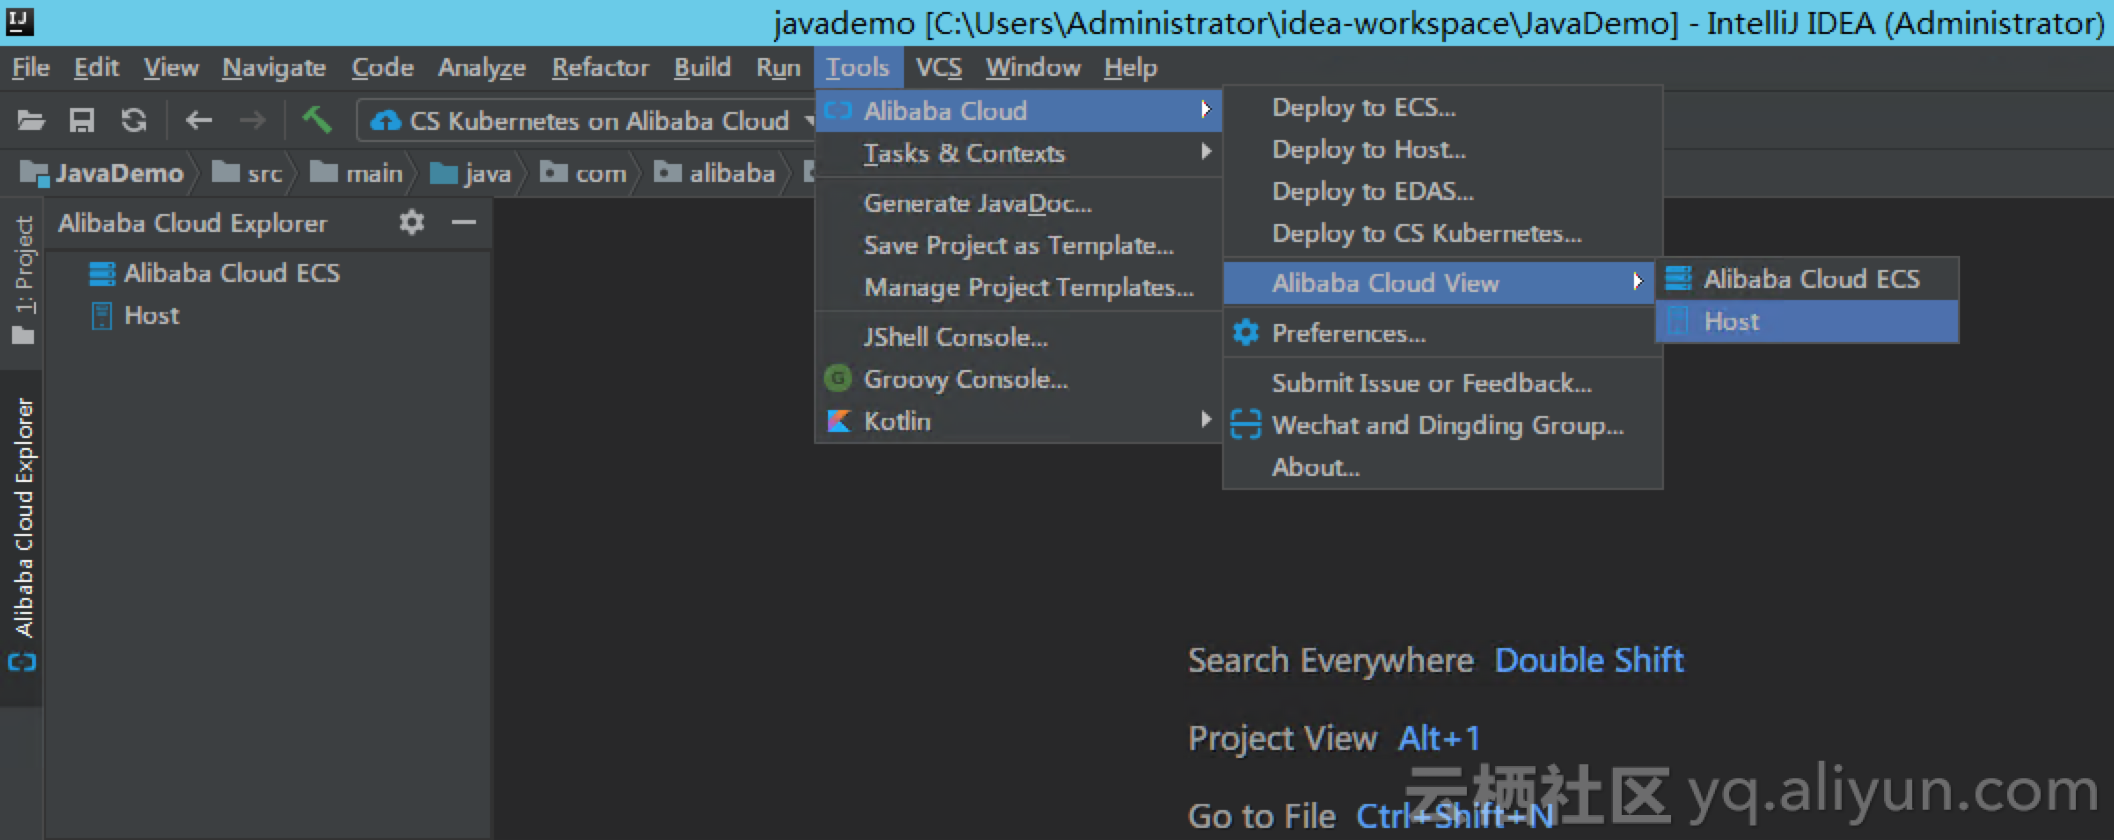Choose Save Project as Template
The image size is (2114, 840).
click(x=1019, y=245)
